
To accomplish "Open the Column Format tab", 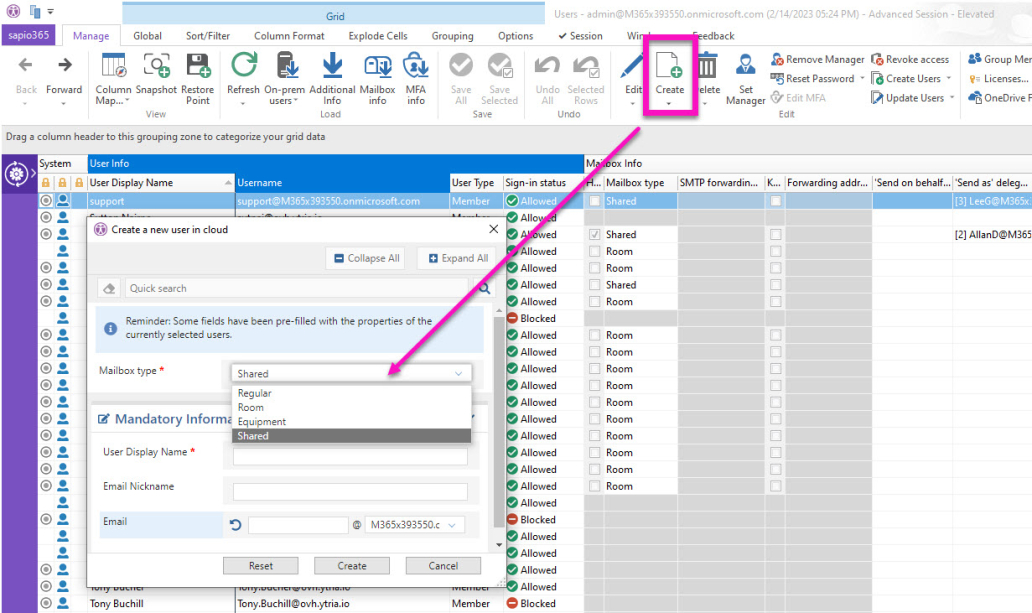I will 289,36.
